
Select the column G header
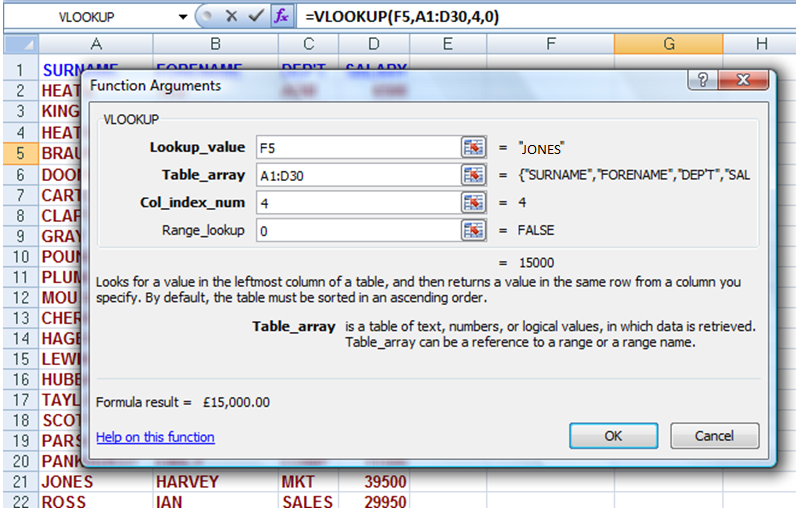668,44
